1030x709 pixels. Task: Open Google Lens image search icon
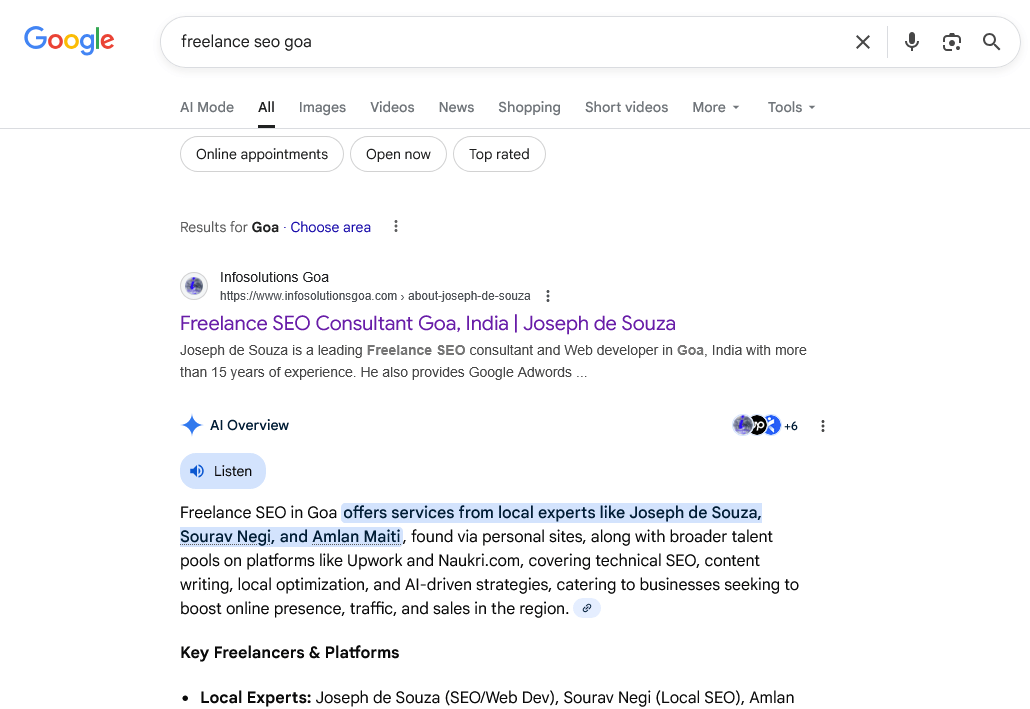pos(951,42)
